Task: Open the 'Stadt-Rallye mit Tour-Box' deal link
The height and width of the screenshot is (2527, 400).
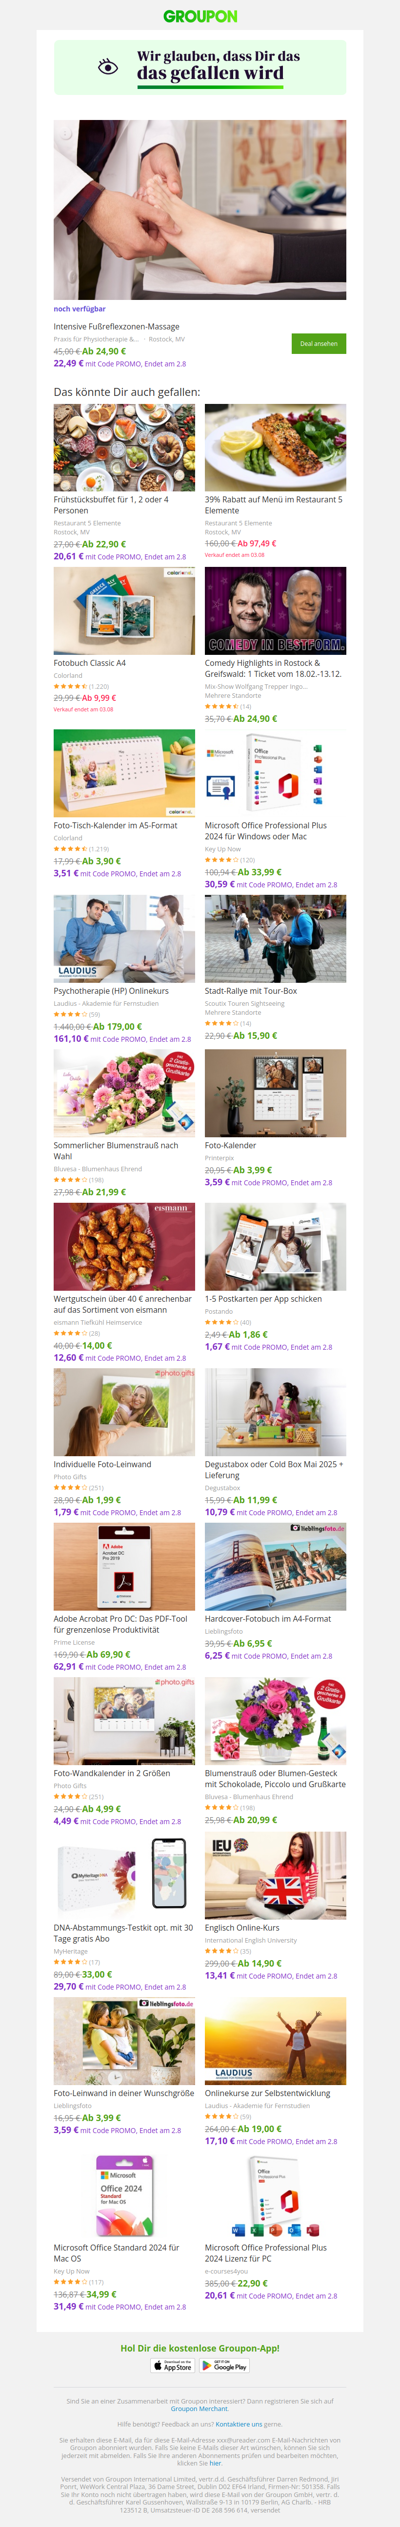Action: click(x=251, y=991)
